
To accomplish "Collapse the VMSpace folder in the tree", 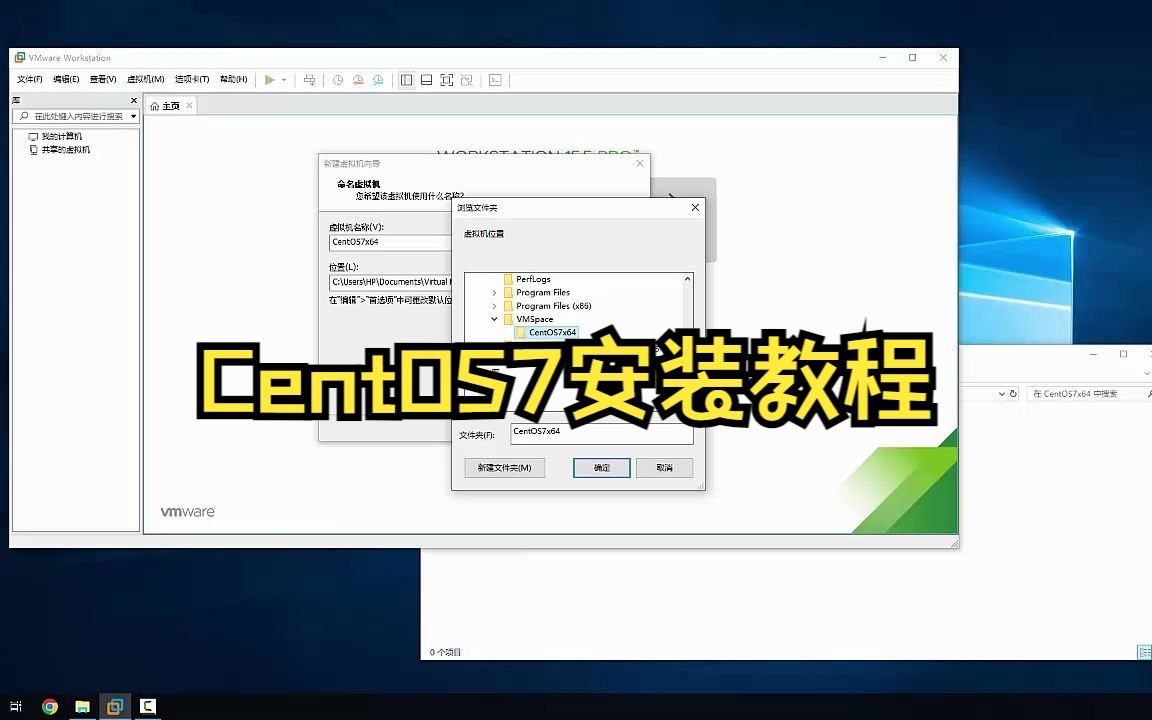I will pyautogui.click(x=494, y=318).
